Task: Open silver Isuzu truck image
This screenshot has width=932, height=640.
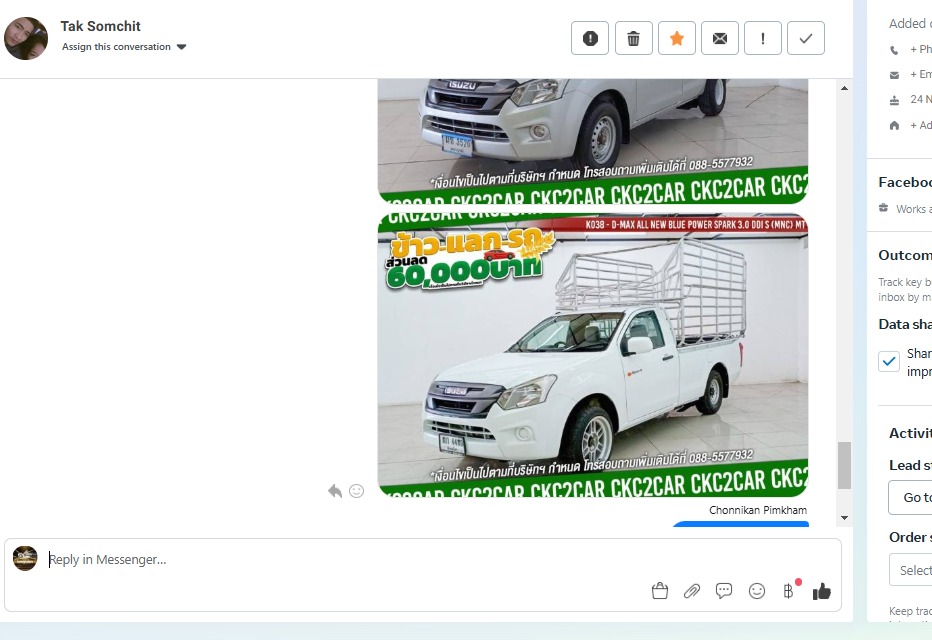Action: point(593,141)
